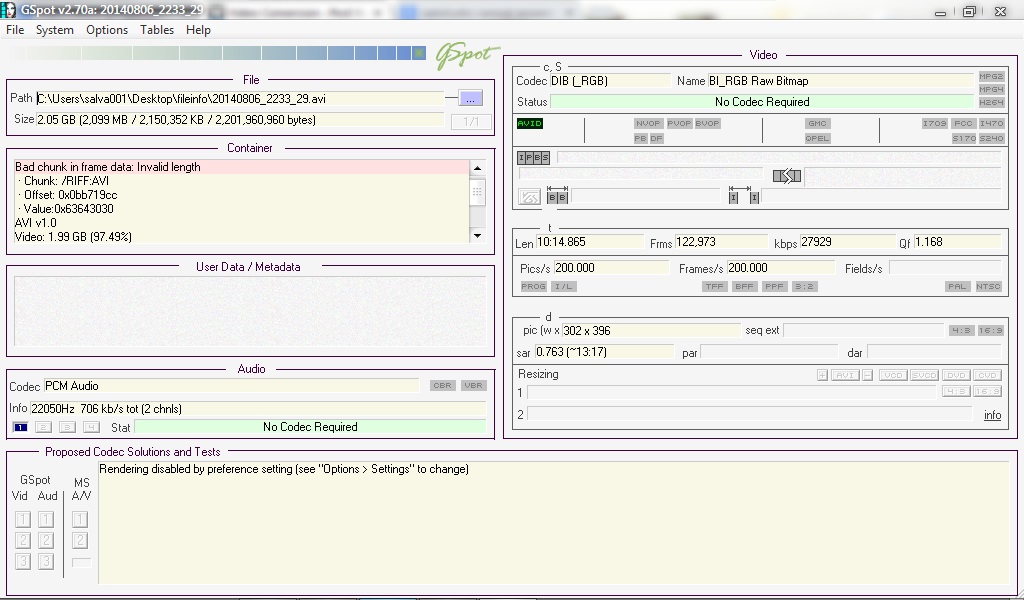Toggle the CBR audio indicator
1024x600 pixels.
pos(442,386)
